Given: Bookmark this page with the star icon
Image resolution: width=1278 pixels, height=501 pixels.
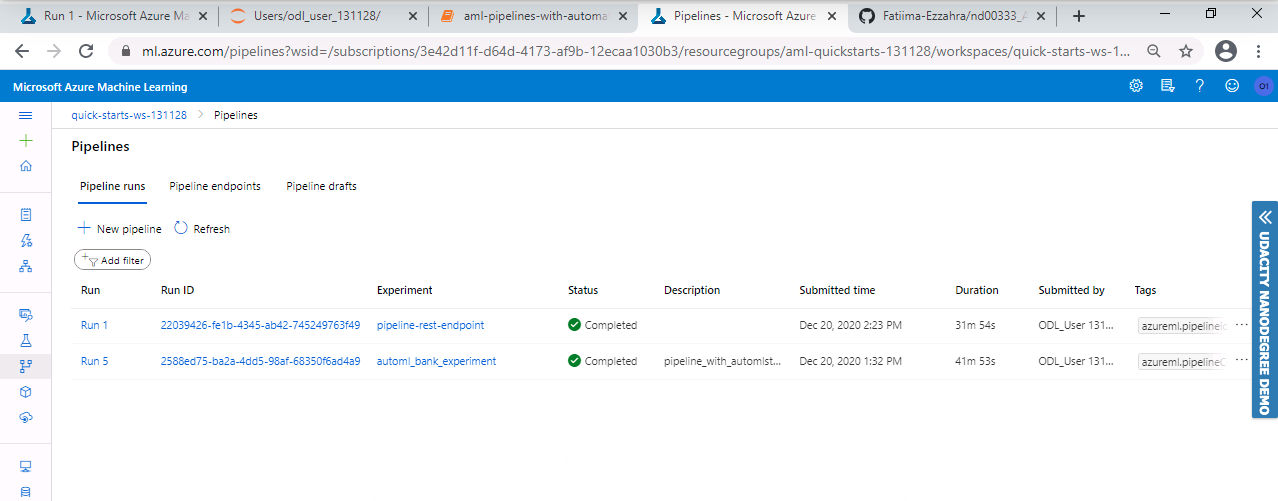Looking at the screenshot, I should point(1186,51).
